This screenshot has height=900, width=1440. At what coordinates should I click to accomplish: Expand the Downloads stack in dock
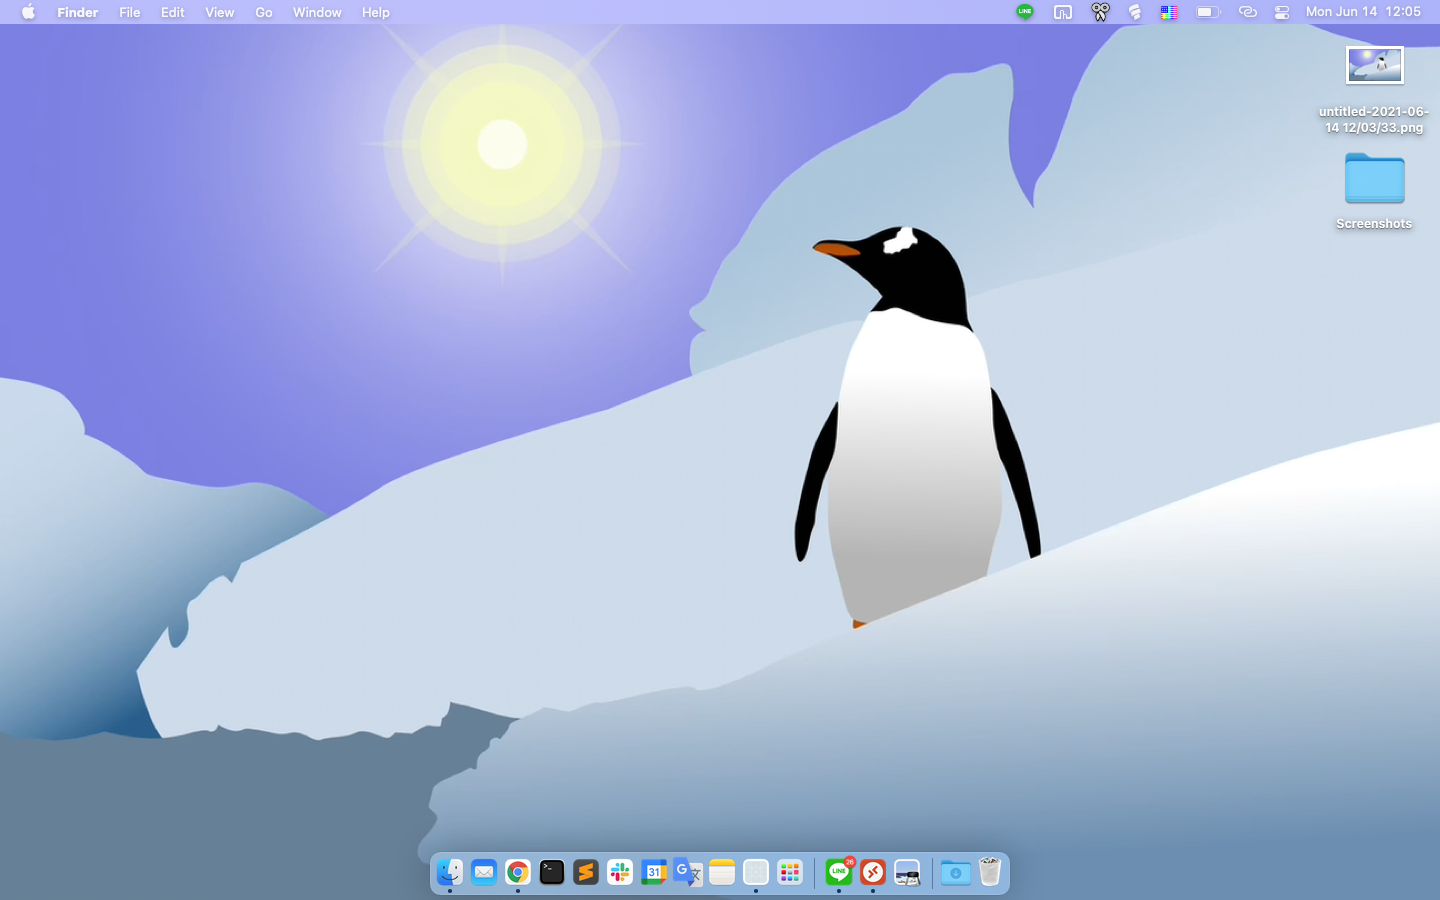[x=955, y=872]
